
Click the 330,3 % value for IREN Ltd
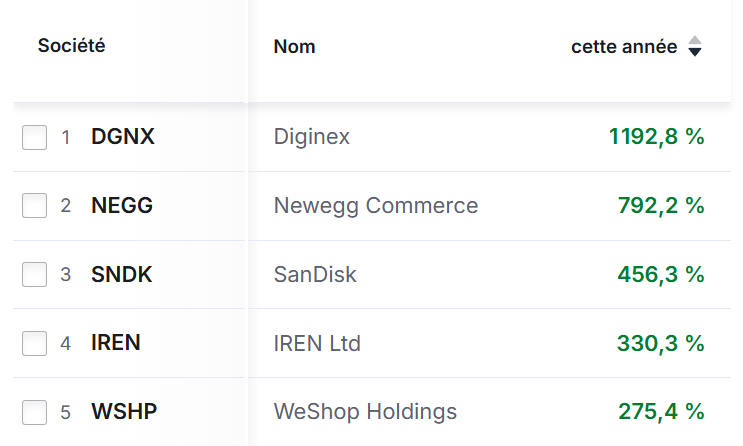coord(661,343)
